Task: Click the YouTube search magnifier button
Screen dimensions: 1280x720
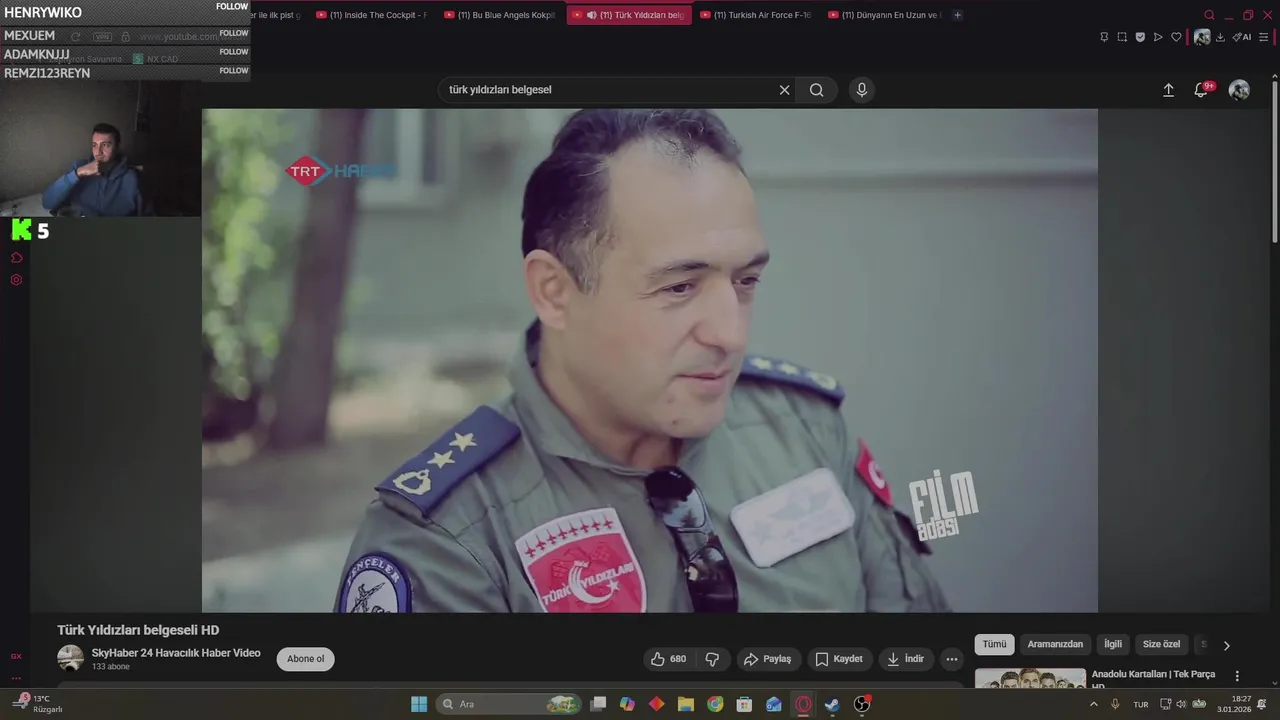Action: click(817, 90)
